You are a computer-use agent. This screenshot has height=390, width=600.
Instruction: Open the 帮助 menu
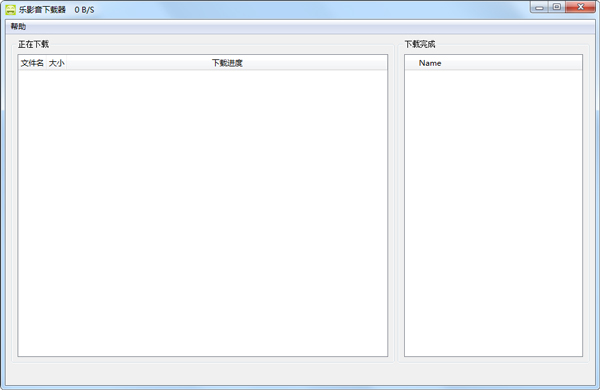18,26
